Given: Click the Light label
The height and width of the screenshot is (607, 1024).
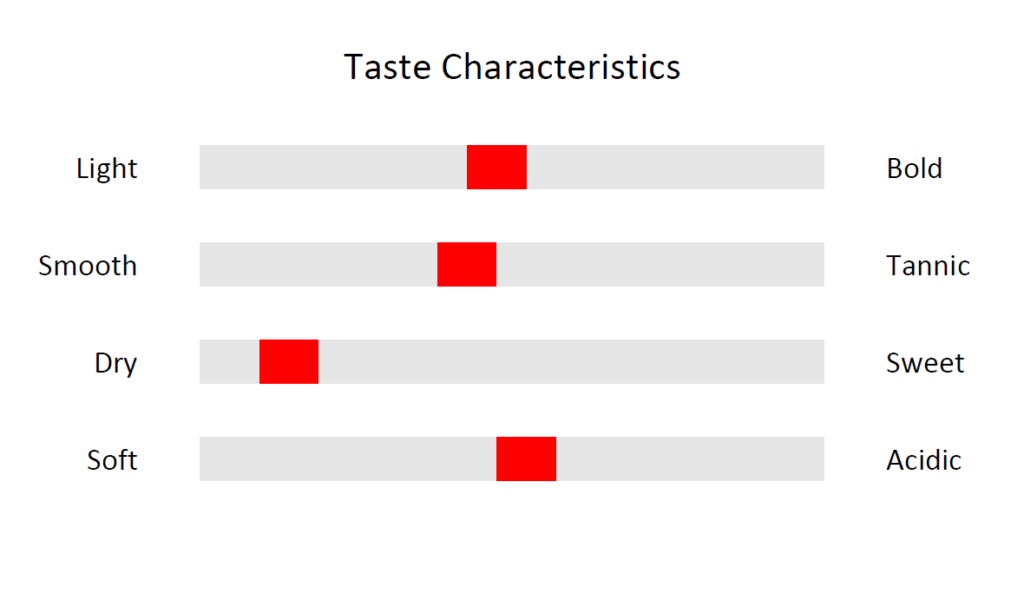Looking at the screenshot, I should 106,169.
